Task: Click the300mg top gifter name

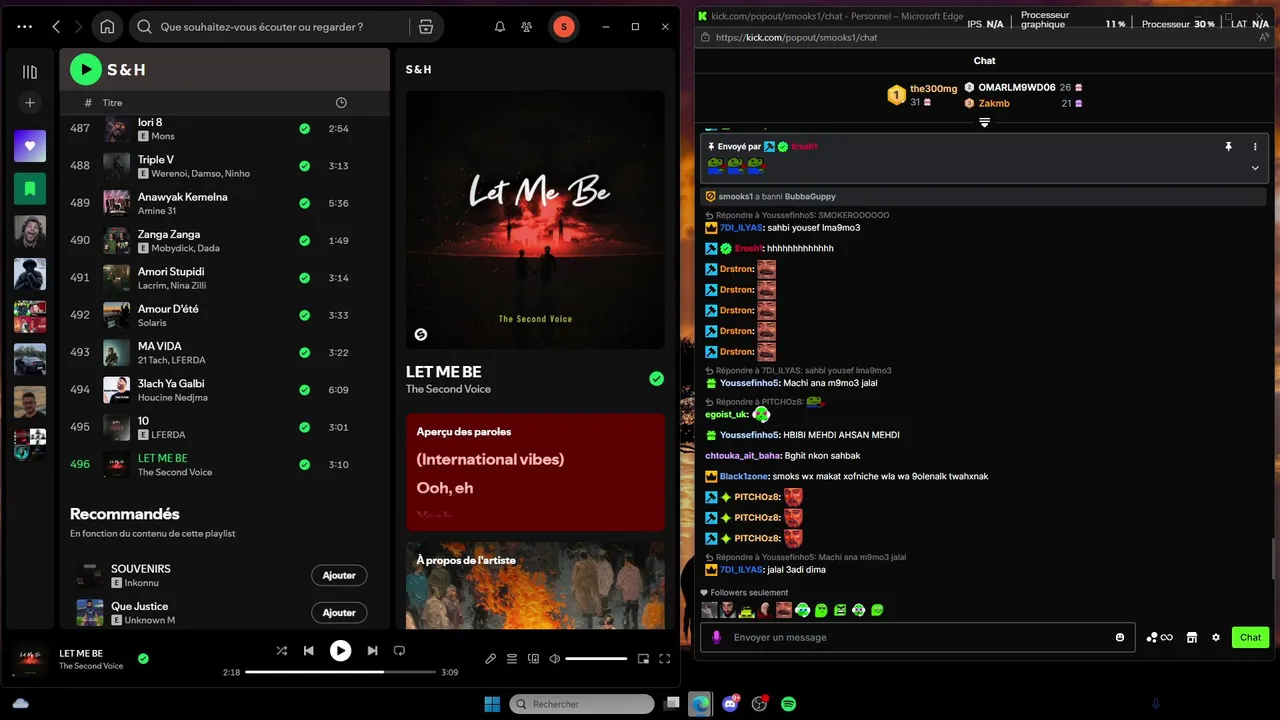Action: [933, 89]
